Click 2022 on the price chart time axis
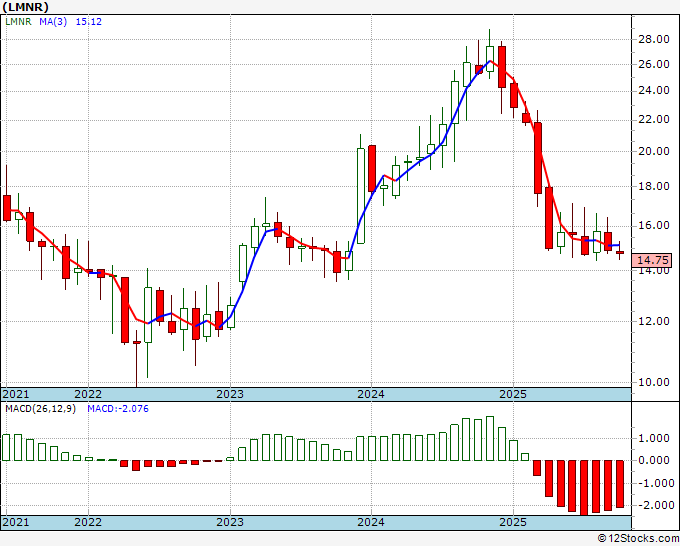The image size is (680, 546). pos(88,394)
